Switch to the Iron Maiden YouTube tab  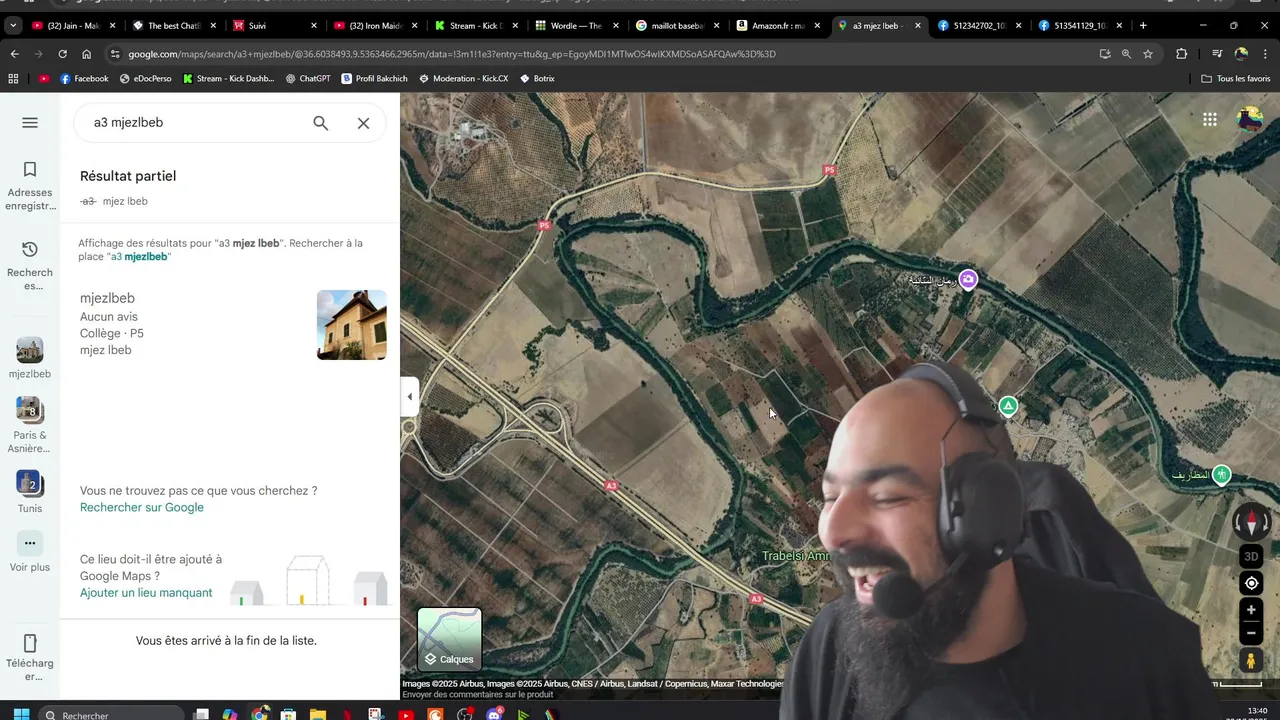[373, 25]
